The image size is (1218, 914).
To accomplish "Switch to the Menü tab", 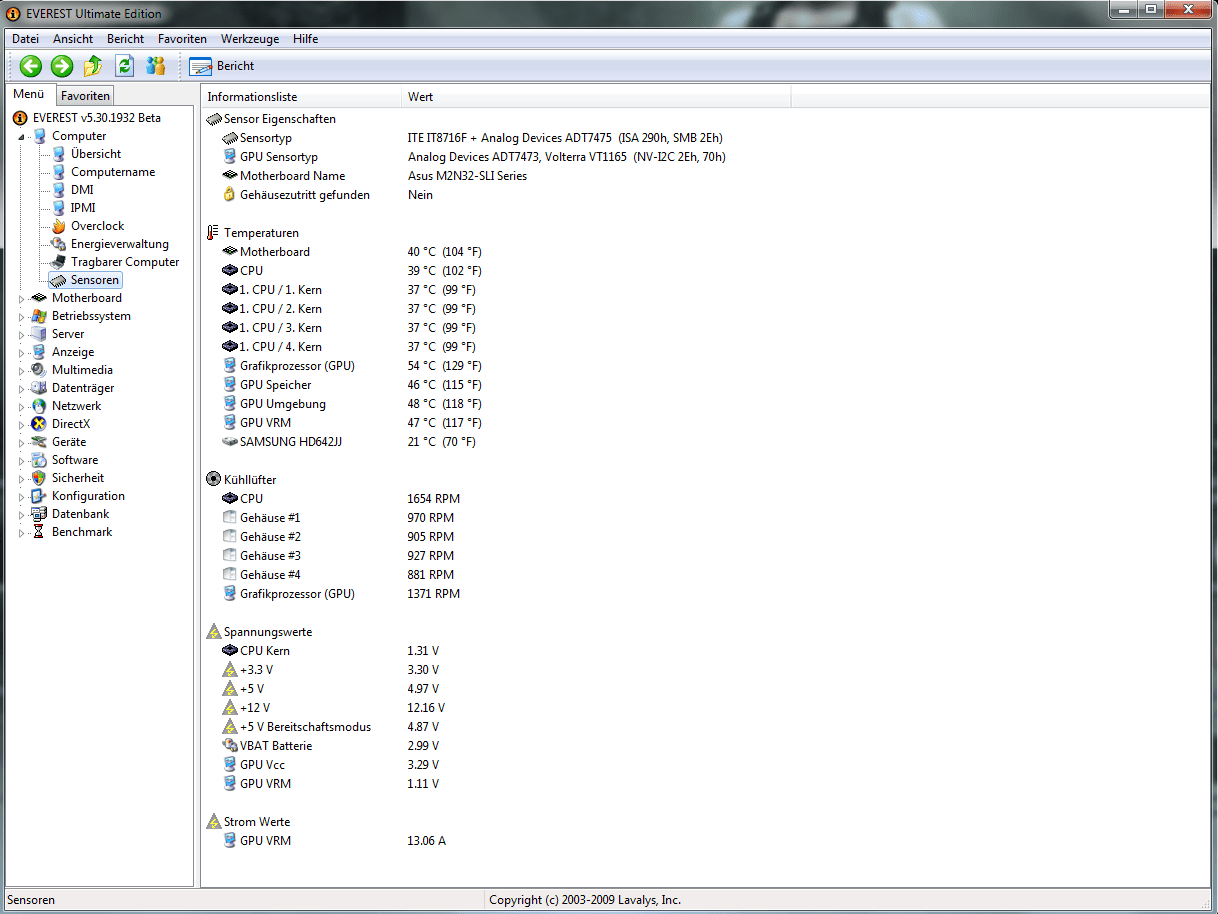I will (x=29, y=95).
